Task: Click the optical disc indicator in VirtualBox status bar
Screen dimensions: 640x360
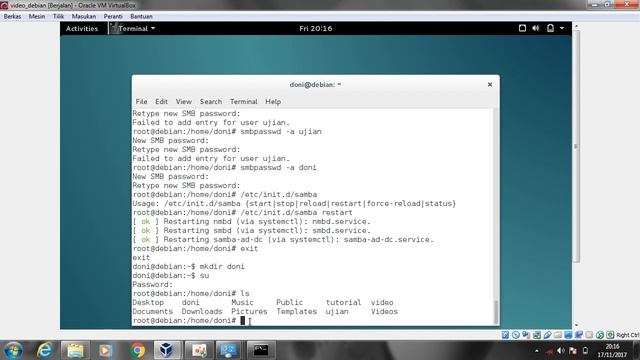Action: [x=516, y=335]
